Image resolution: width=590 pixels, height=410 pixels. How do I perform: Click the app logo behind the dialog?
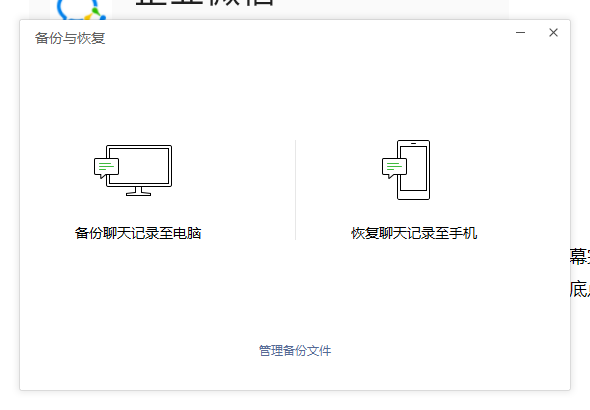pos(81,9)
